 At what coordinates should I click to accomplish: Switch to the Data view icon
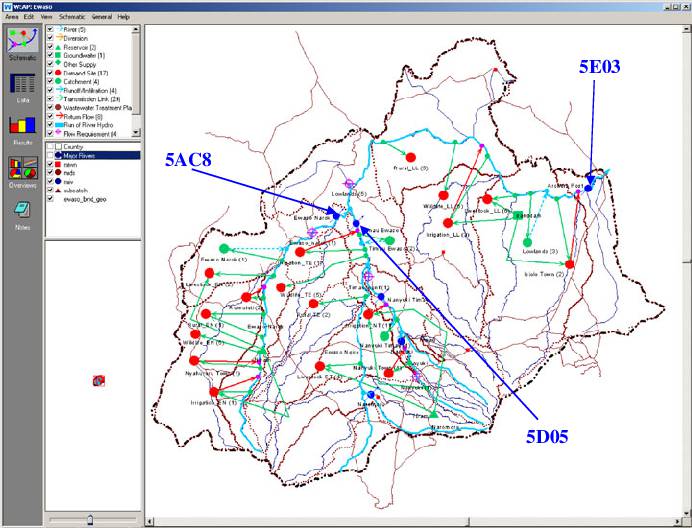[22, 88]
